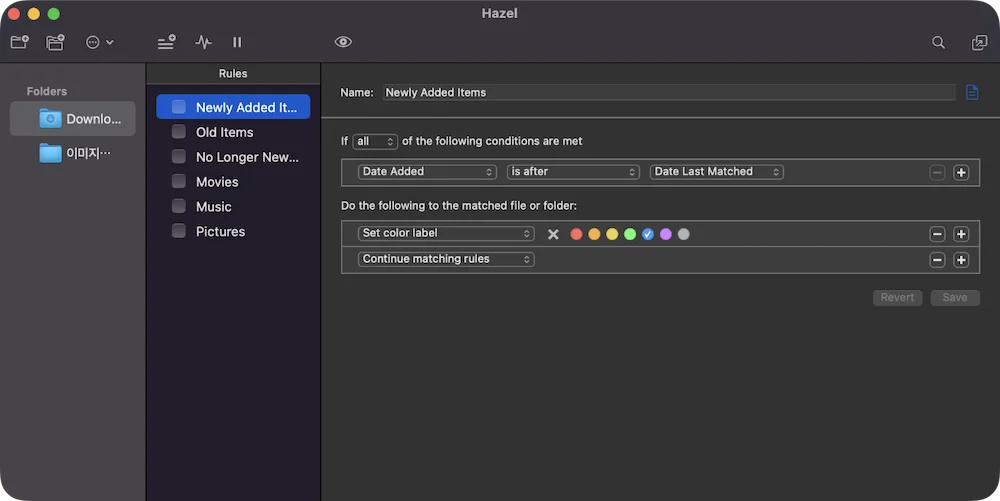Add a condition with the plus button
Screen dimensions: 1000x501
tap(961, 172)
